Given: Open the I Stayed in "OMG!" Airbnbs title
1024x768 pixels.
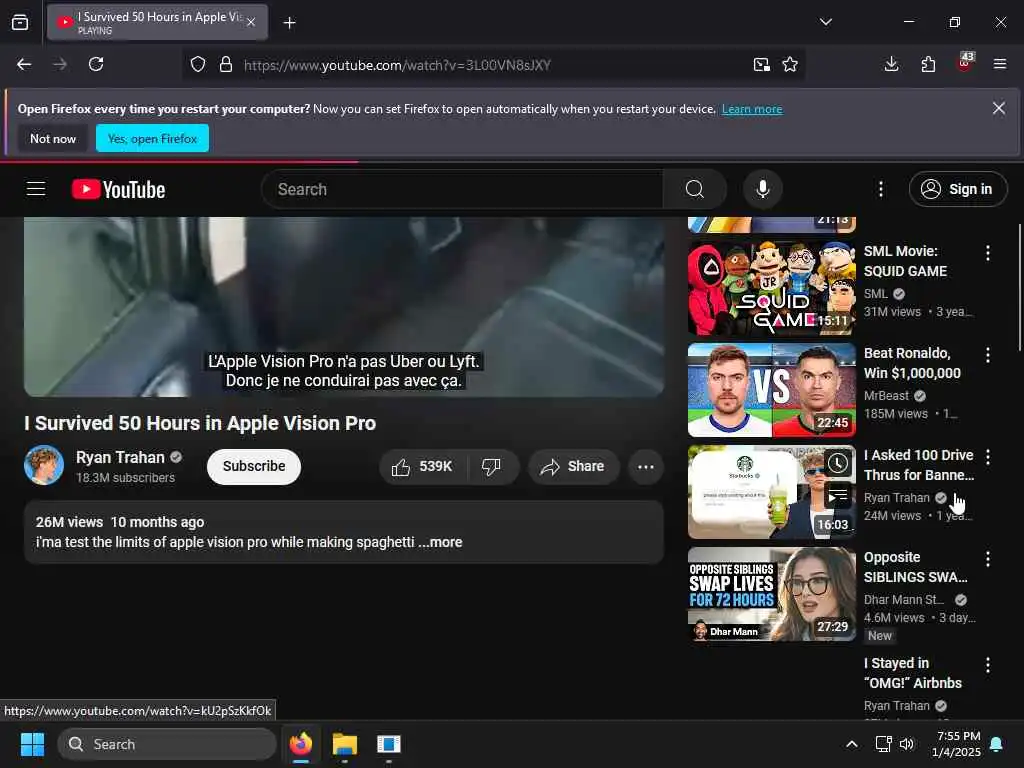Looking at the screenshot, I should (912, 673).
